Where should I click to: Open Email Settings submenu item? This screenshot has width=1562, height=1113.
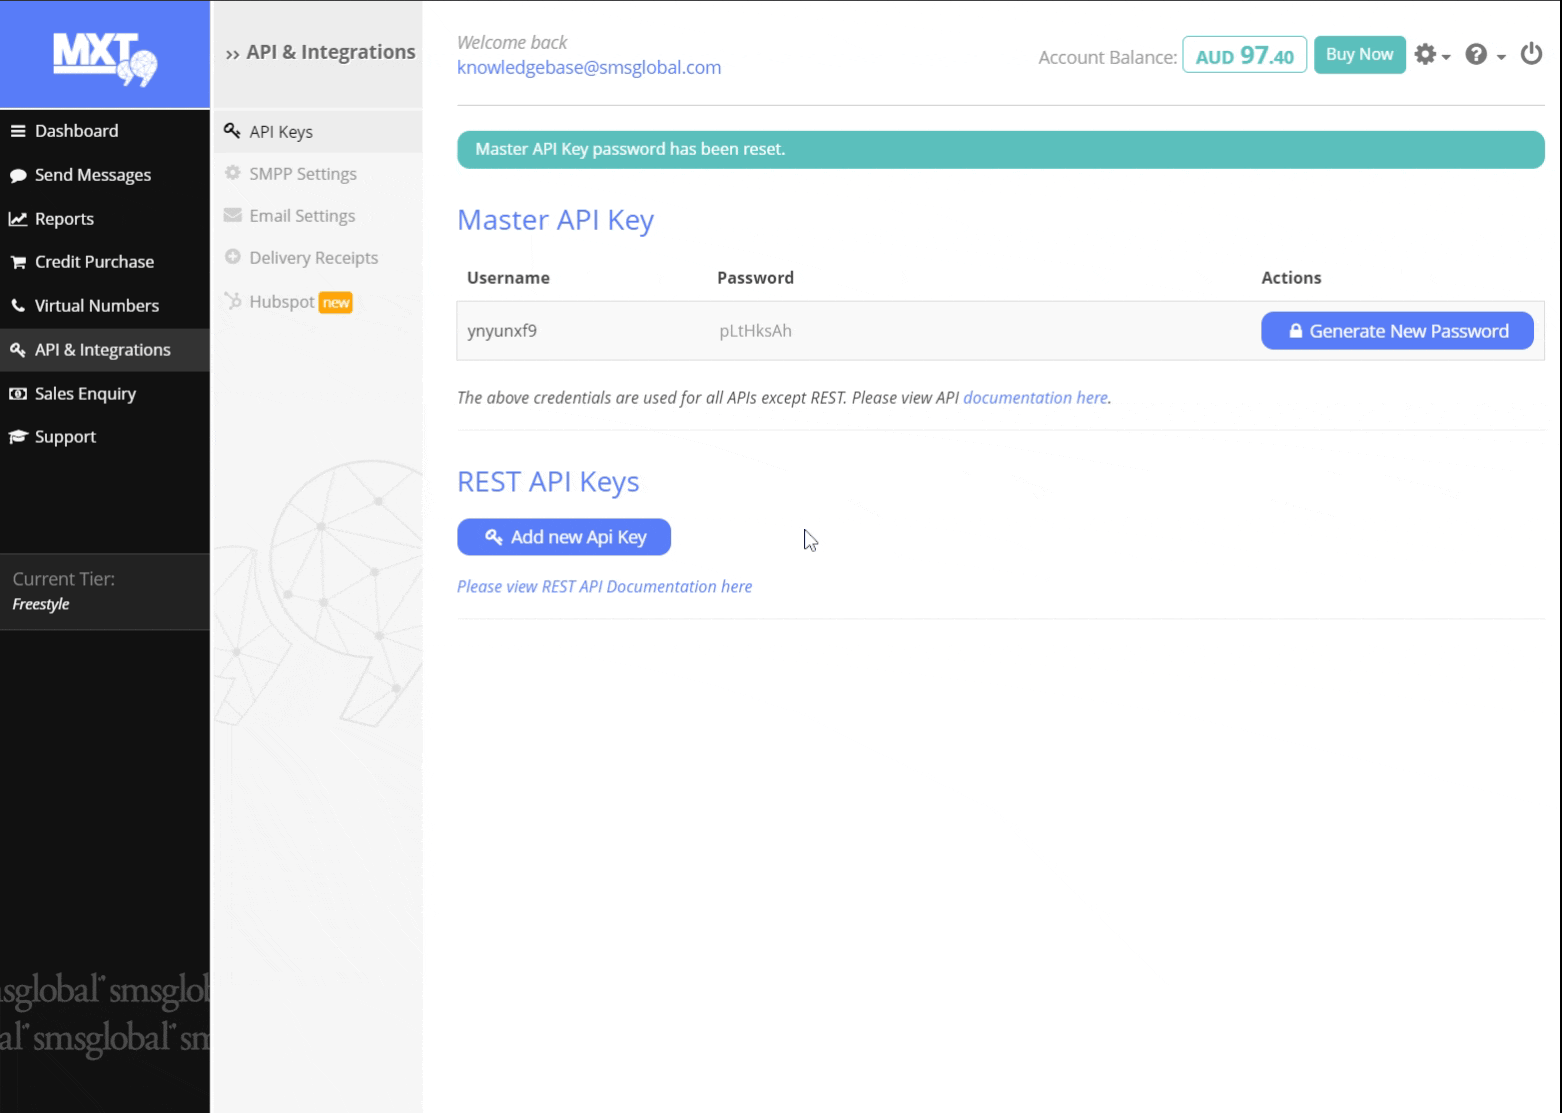[x=302, y=216]
